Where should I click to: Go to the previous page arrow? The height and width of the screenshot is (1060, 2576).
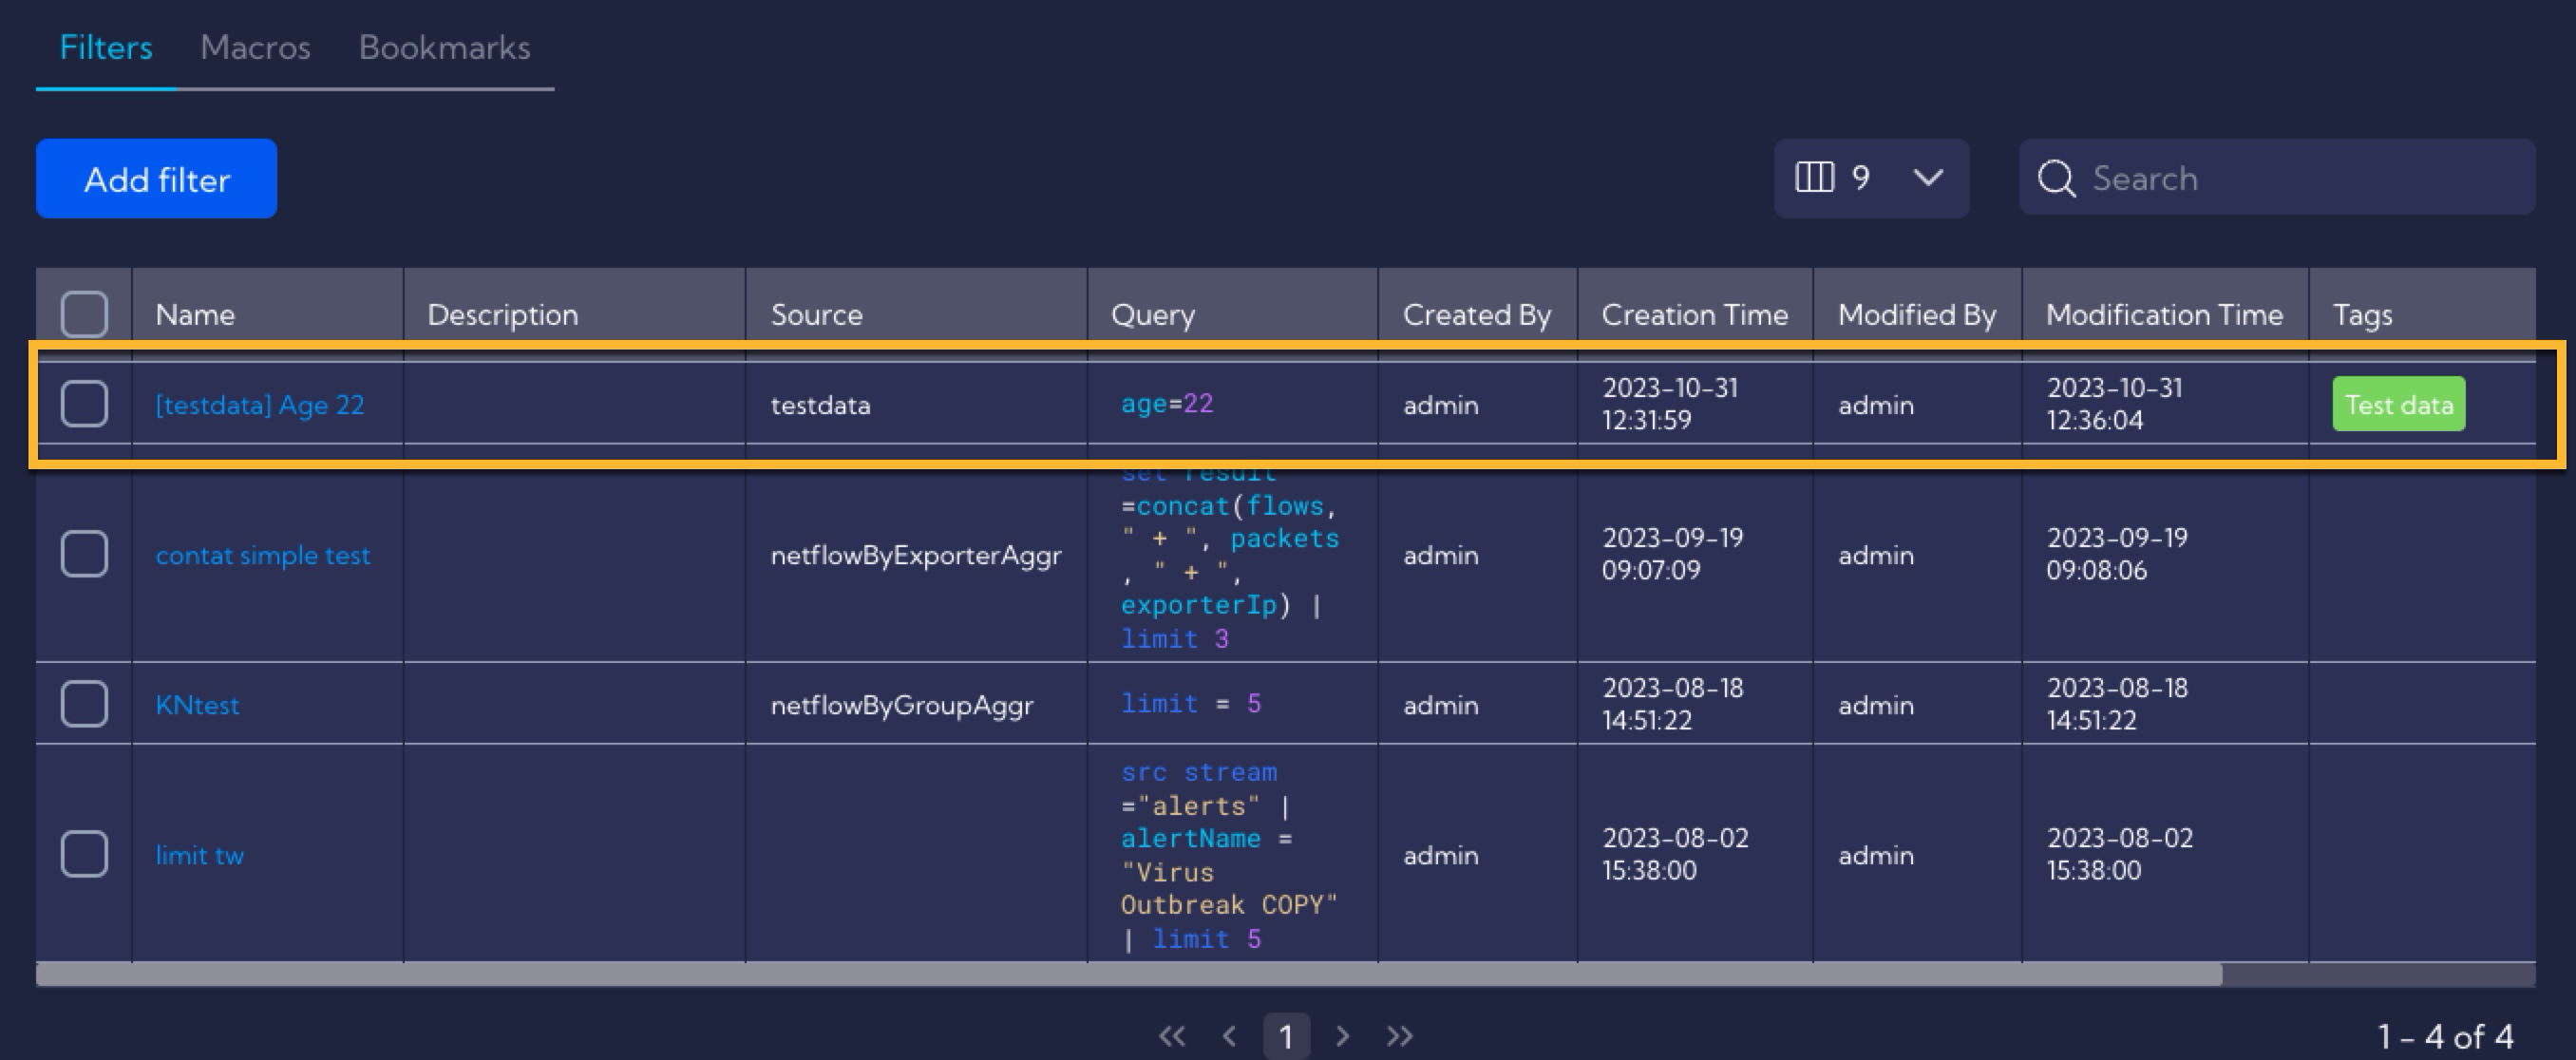(1230, 1036)
